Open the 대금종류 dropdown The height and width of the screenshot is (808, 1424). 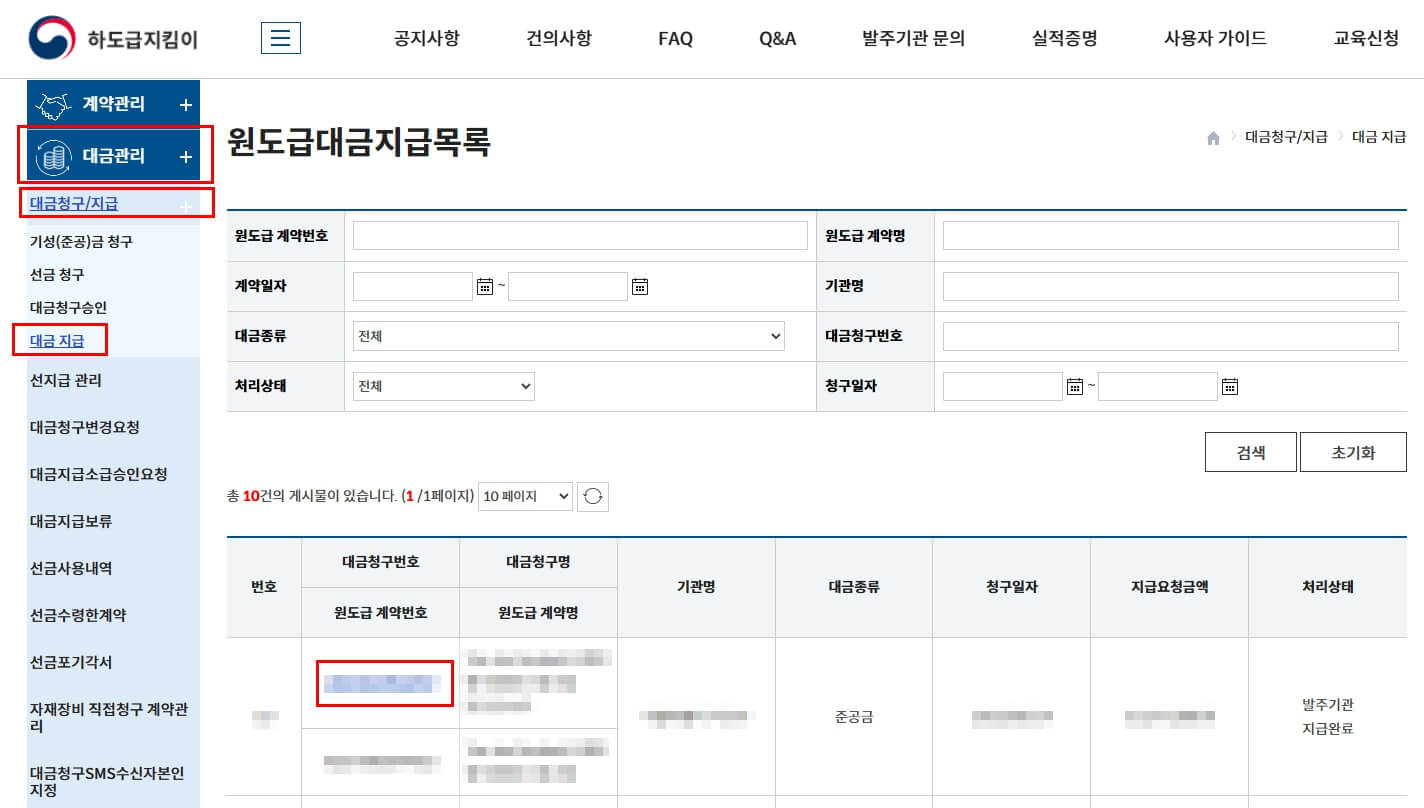(x=567, y=336)
